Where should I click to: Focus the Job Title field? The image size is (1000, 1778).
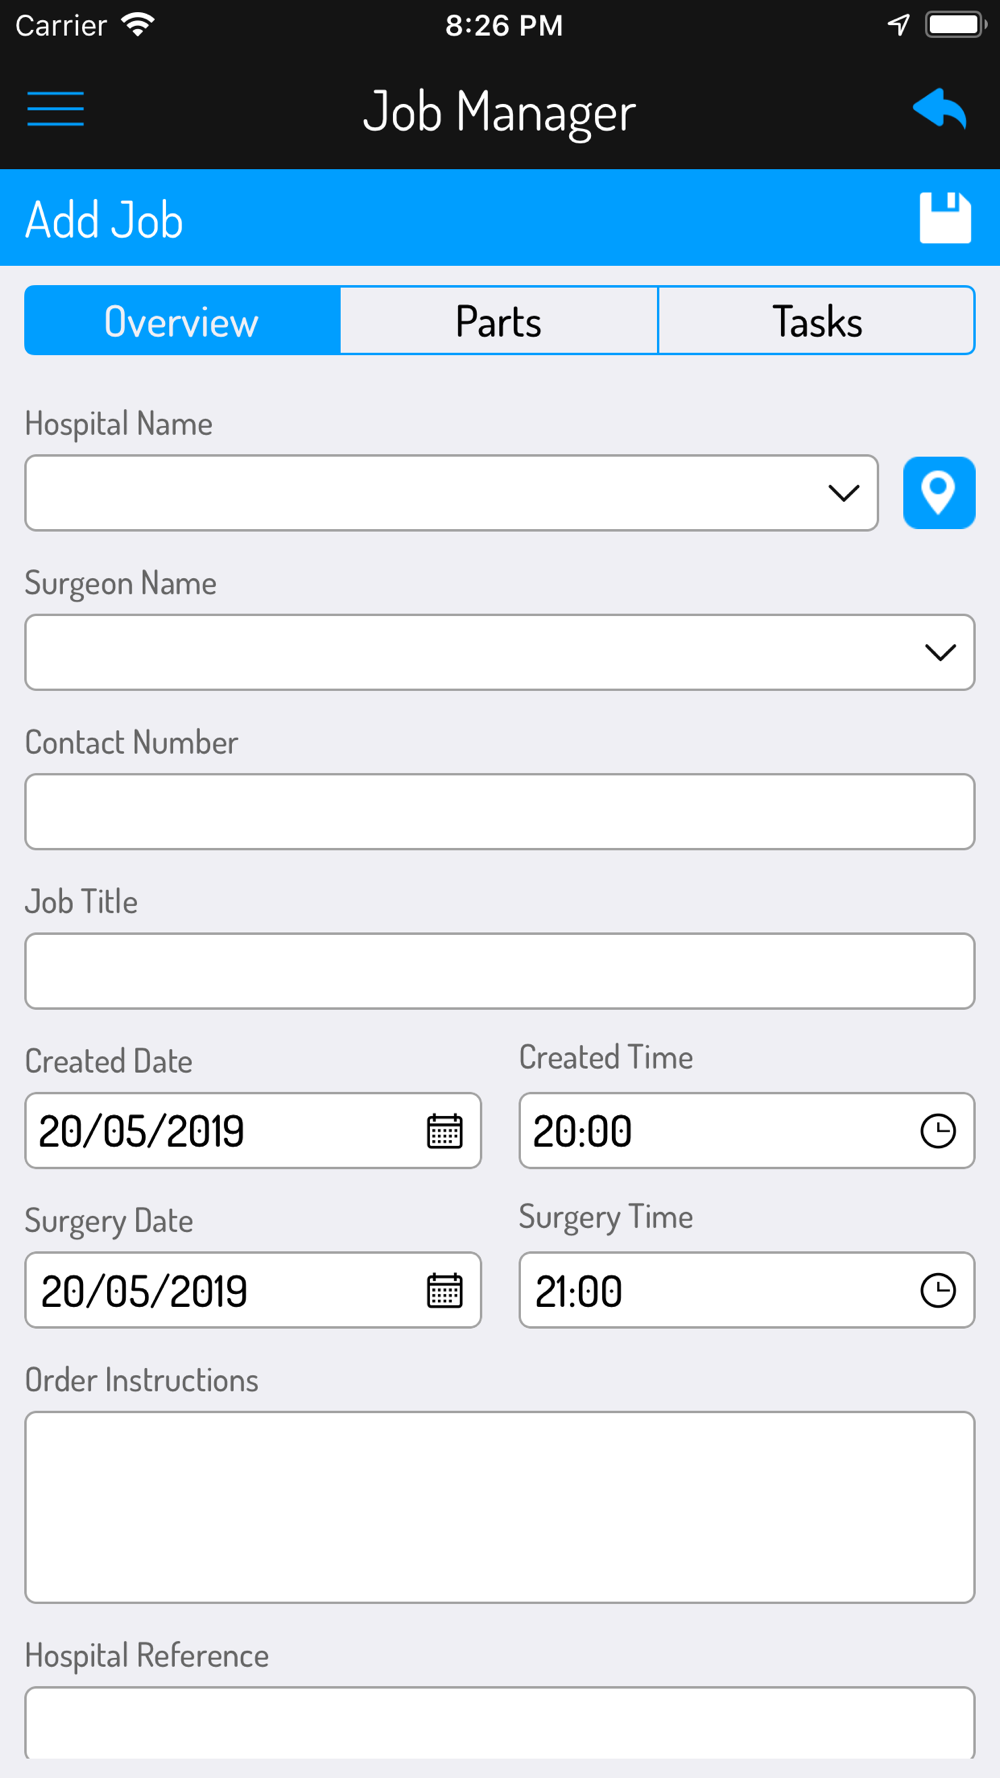(x=500, y=971)
